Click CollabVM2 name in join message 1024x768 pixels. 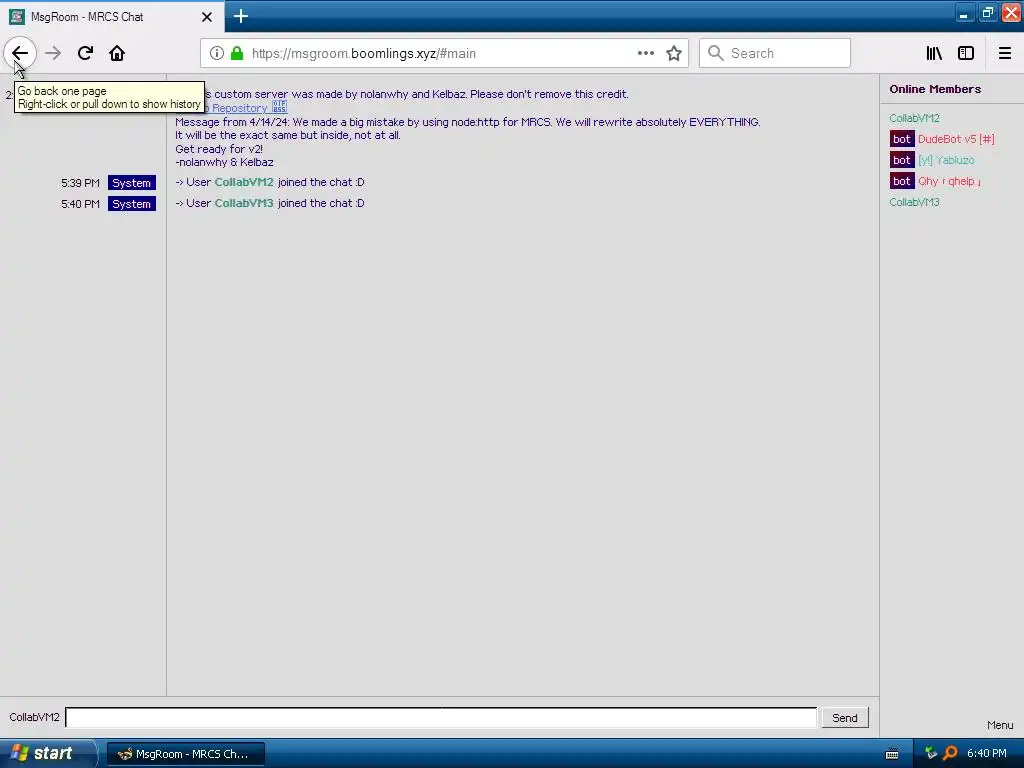click(x=244, y=182)
